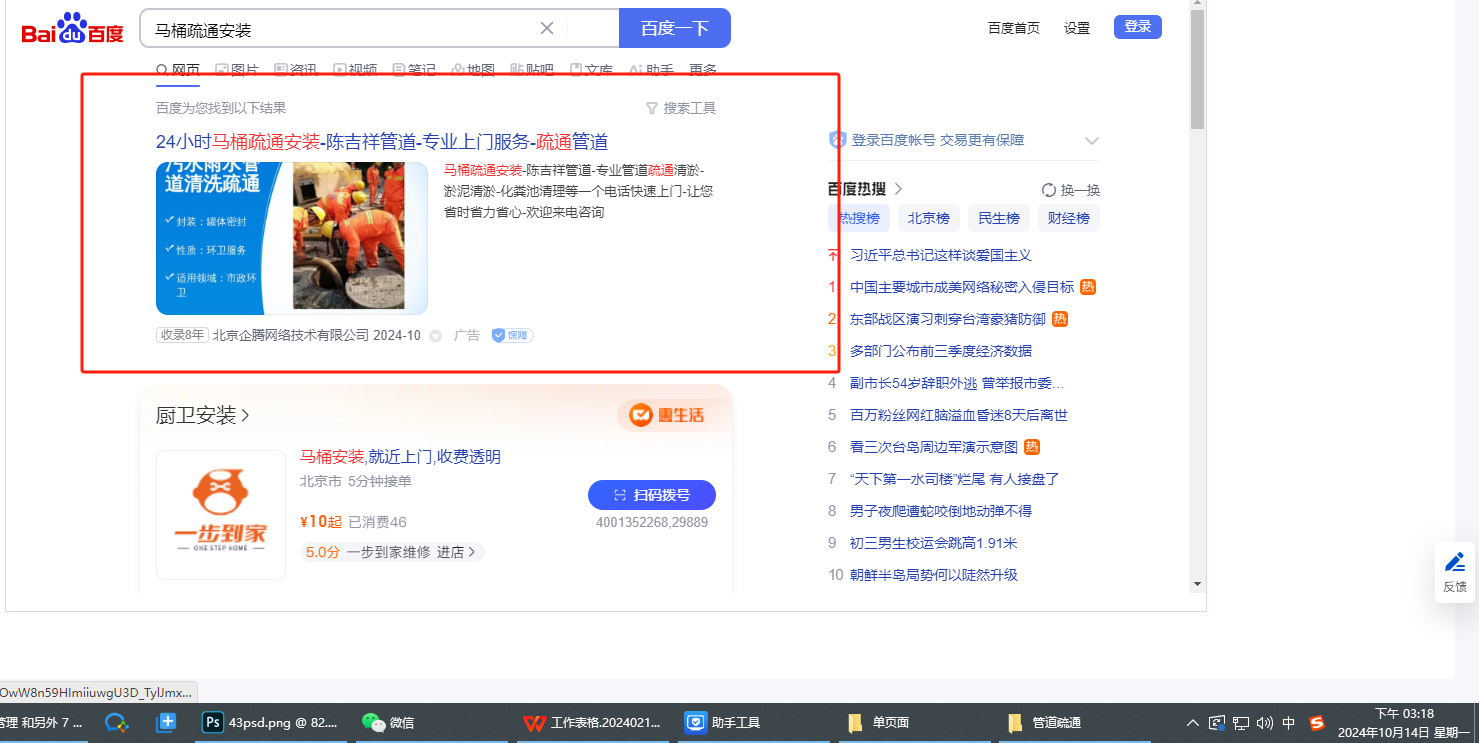Toggle the 中 input language indicator

click(x=1289, y=722)
